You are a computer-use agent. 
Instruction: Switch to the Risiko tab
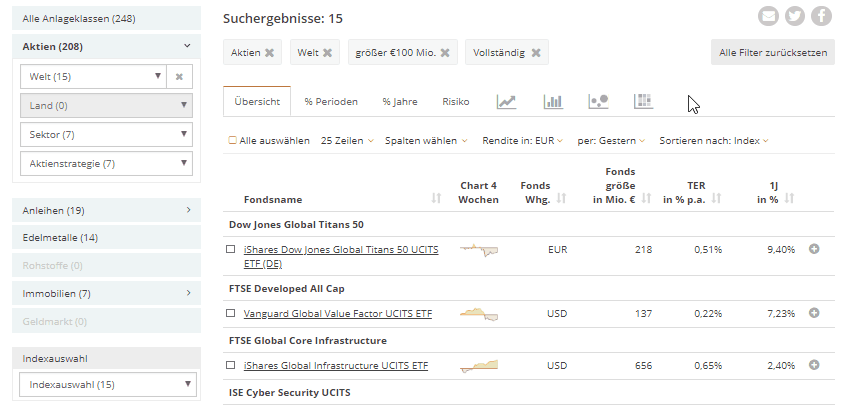(x=455, y=101)
